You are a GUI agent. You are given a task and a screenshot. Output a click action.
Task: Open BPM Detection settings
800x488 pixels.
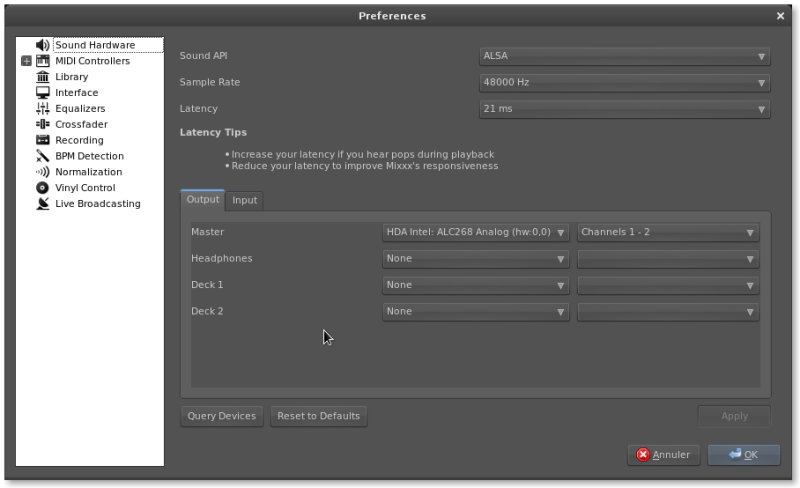click(x=89, y=156)
